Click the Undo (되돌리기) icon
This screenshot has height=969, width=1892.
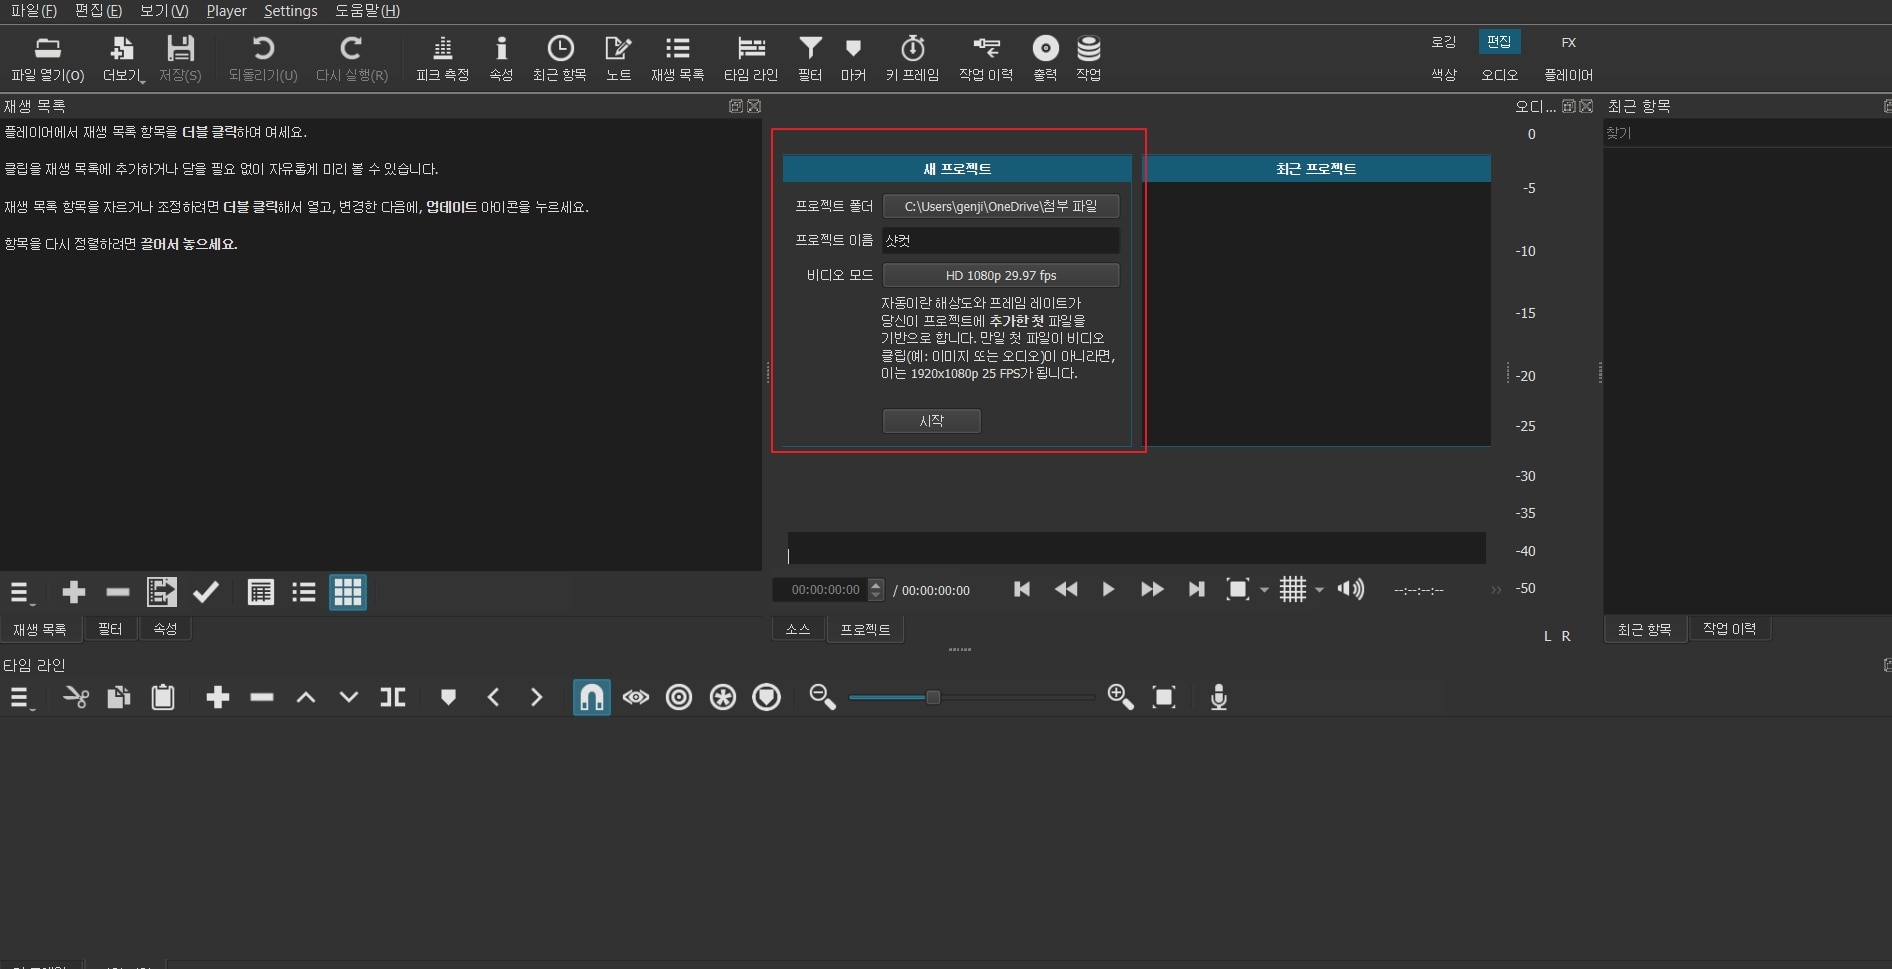coord(263,59)
